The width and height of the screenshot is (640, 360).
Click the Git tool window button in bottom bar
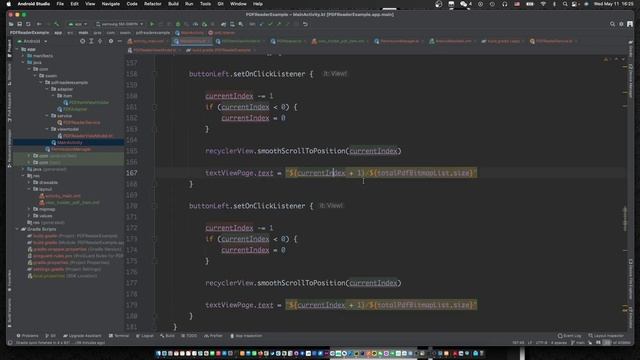[x=51, y=336]
